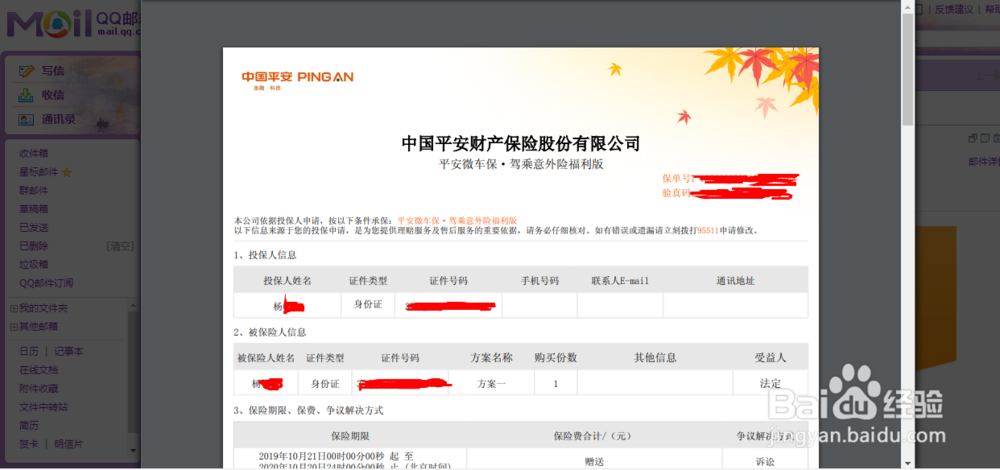Click the preview vertical scrollbar thumb
Image resolution: width=1000 pixels, height=470 pixels.
pyautogui.click(x=908, y=69)
